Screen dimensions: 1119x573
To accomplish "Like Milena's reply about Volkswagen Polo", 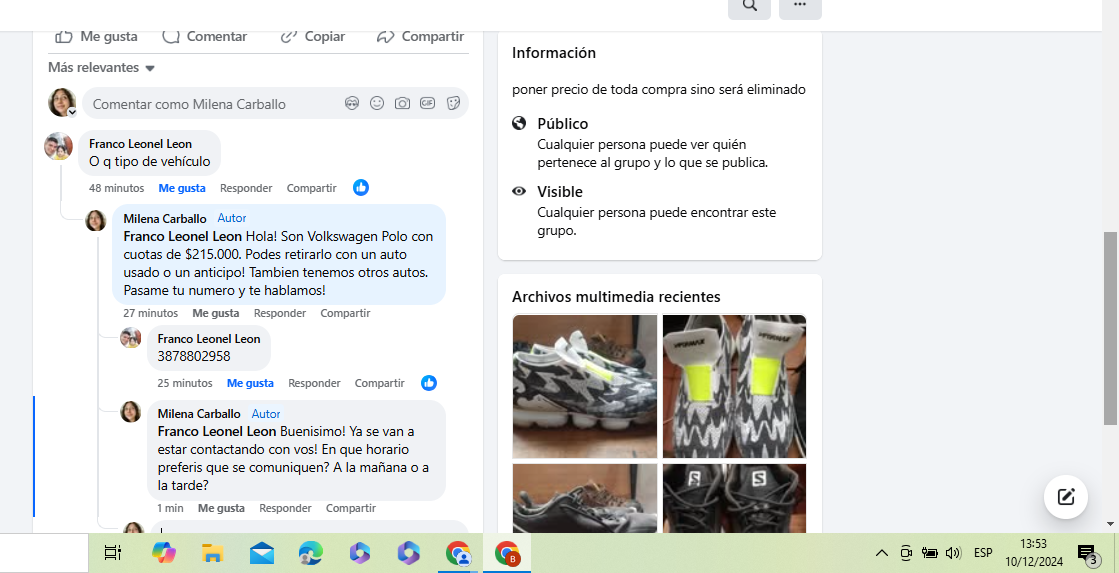I will tap(215, 313).
